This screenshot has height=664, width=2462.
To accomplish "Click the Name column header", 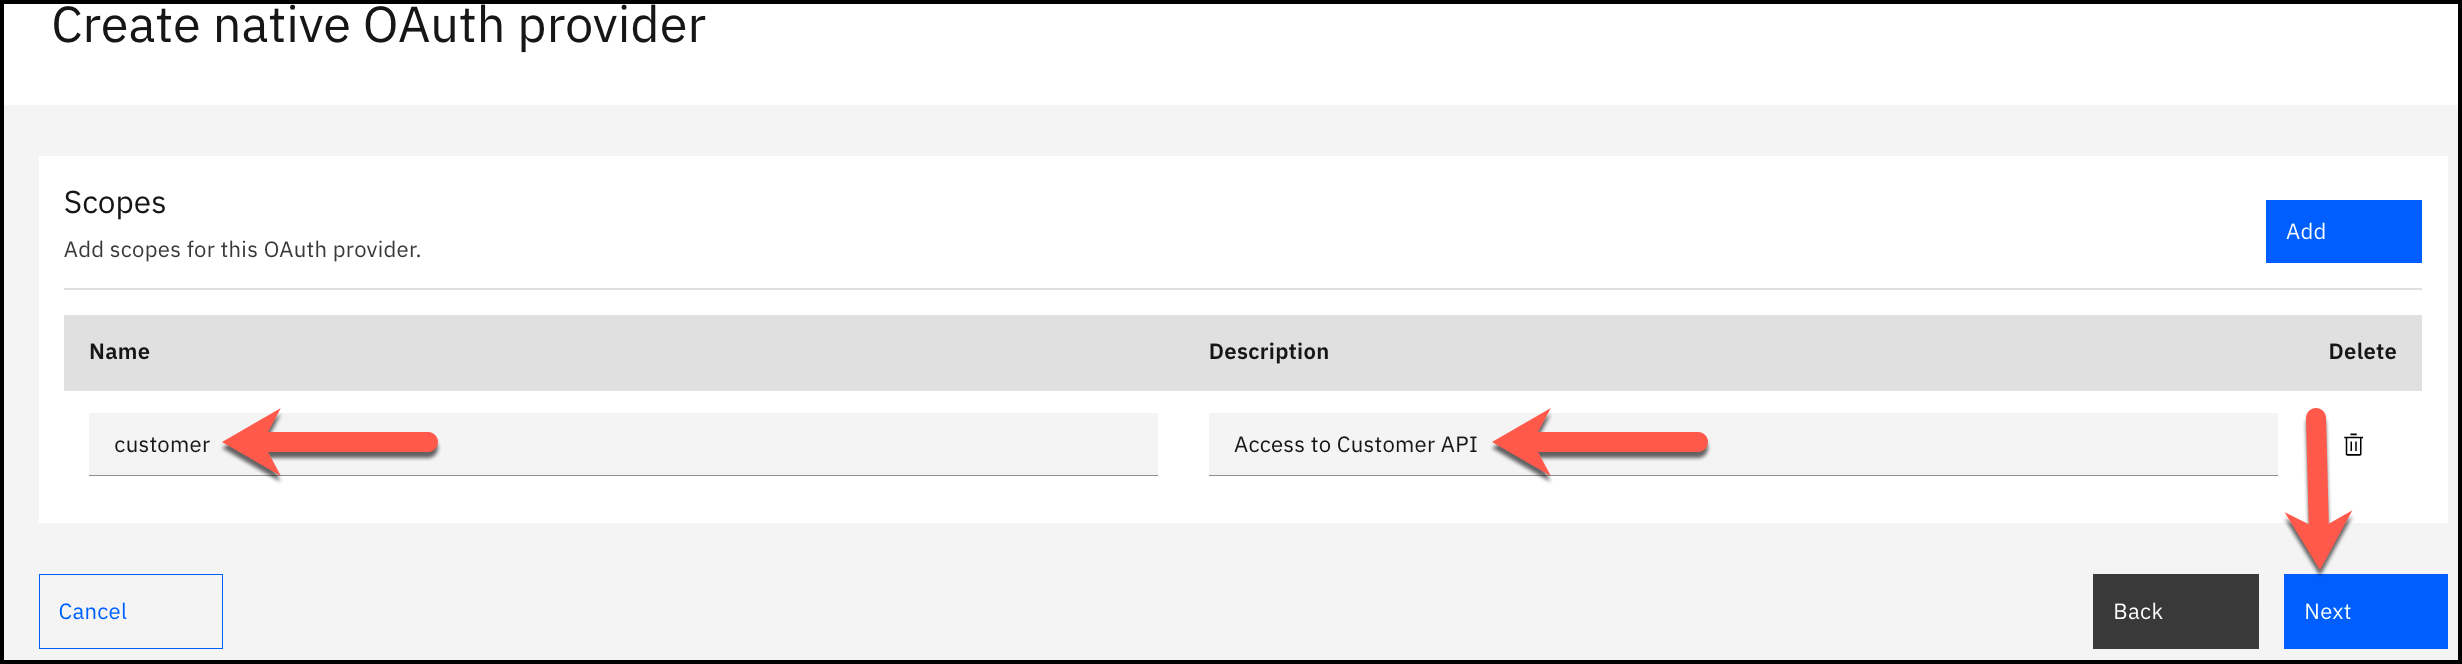I will (119, 352).
